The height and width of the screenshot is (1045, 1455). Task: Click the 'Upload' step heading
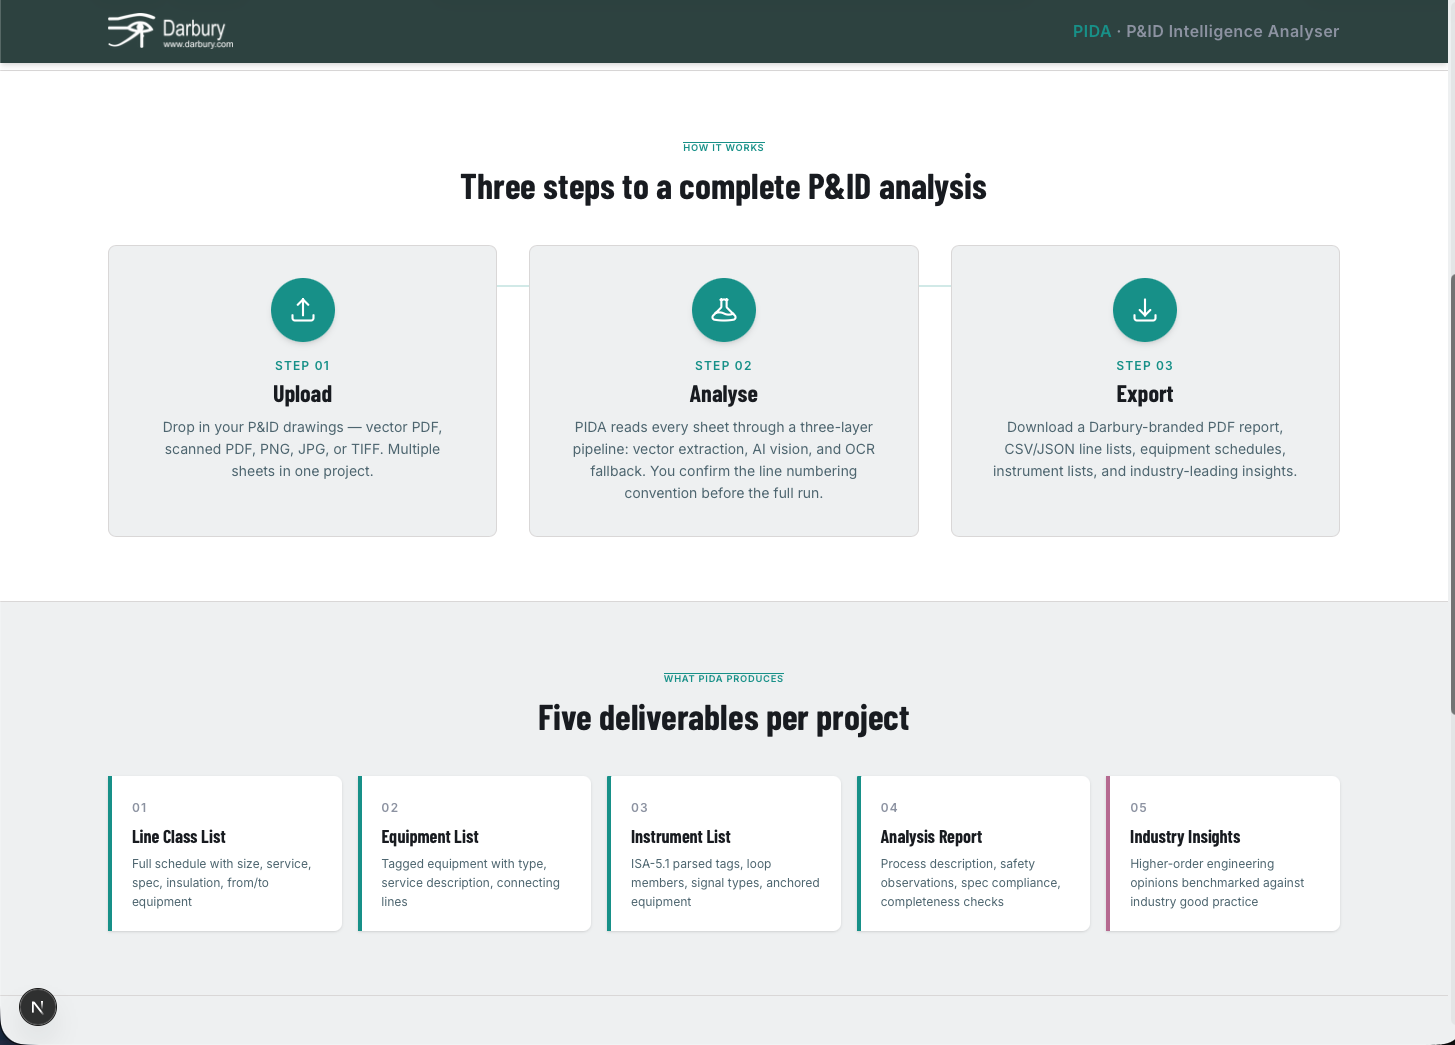pyautogui.click(x=302, y=394)
